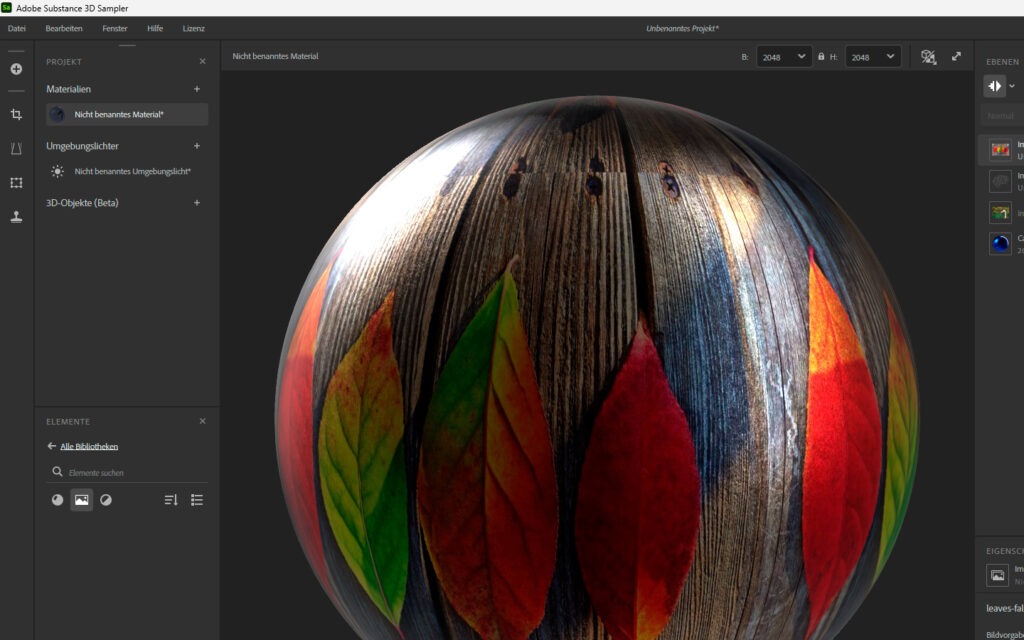Click the Umgebungslichter section heading

pos(82,146)
